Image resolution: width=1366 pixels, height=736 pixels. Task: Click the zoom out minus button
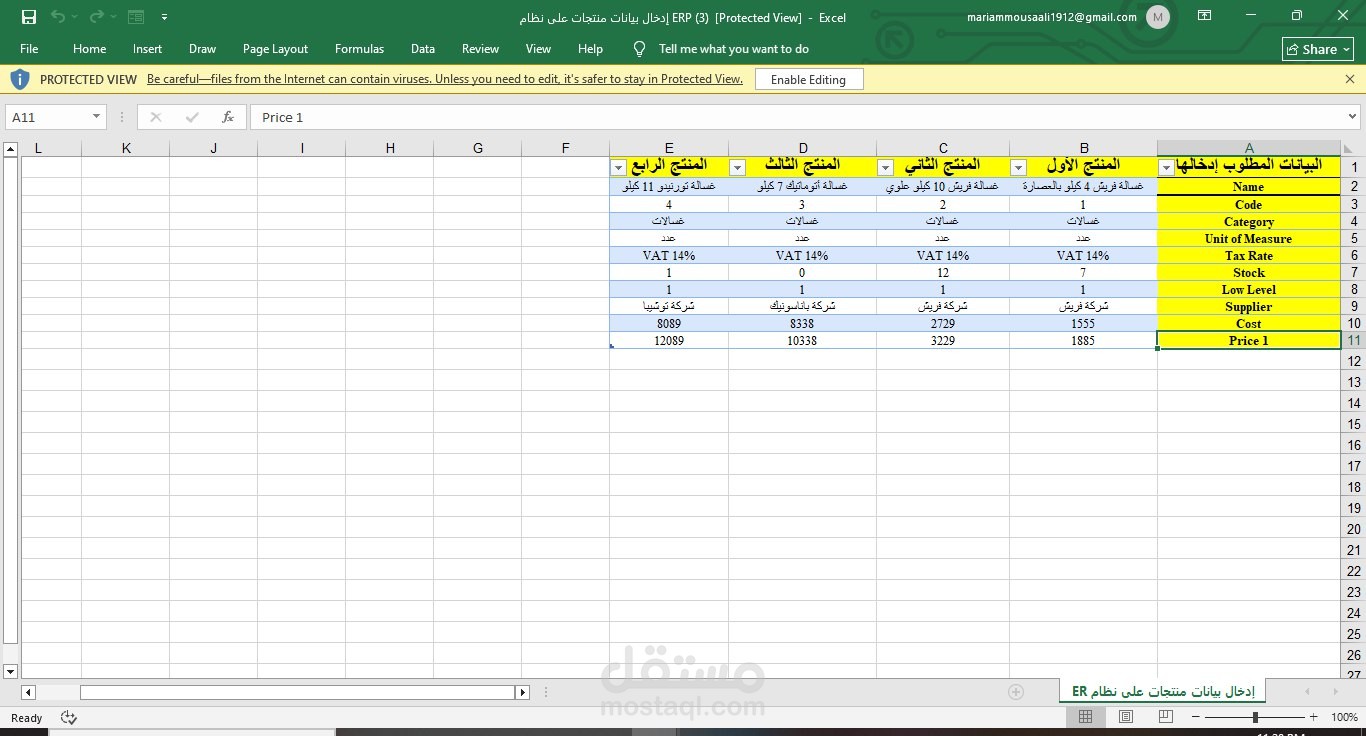tap(1197, 717)
